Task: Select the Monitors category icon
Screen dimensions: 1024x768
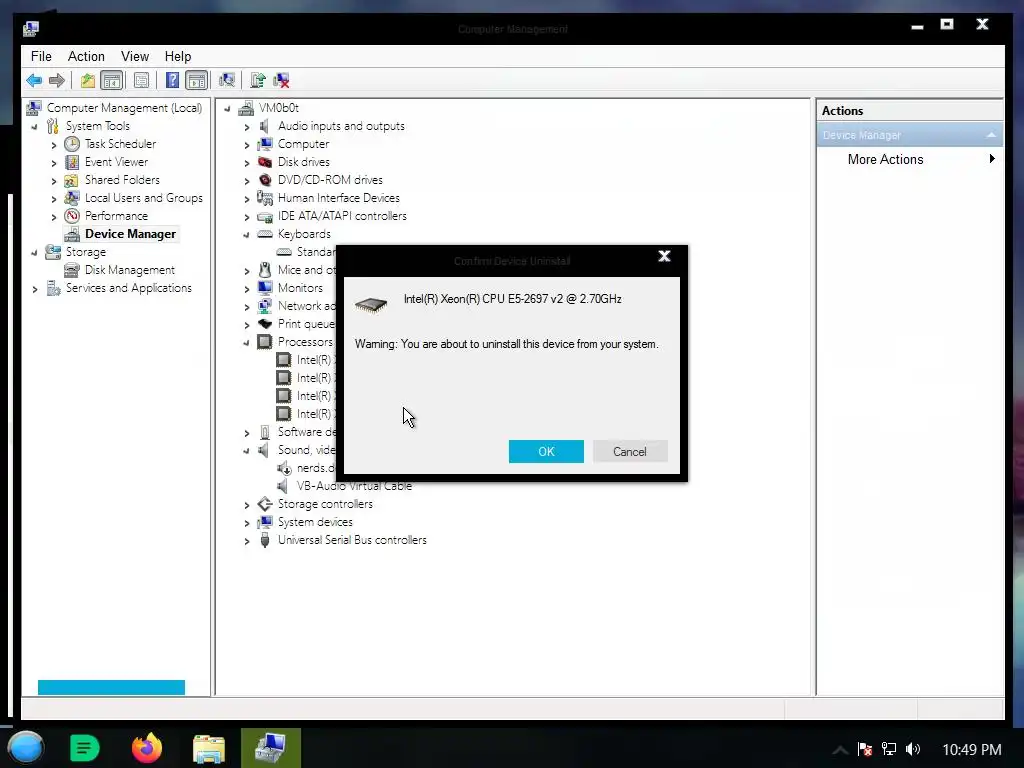Action: coord(264,287)
